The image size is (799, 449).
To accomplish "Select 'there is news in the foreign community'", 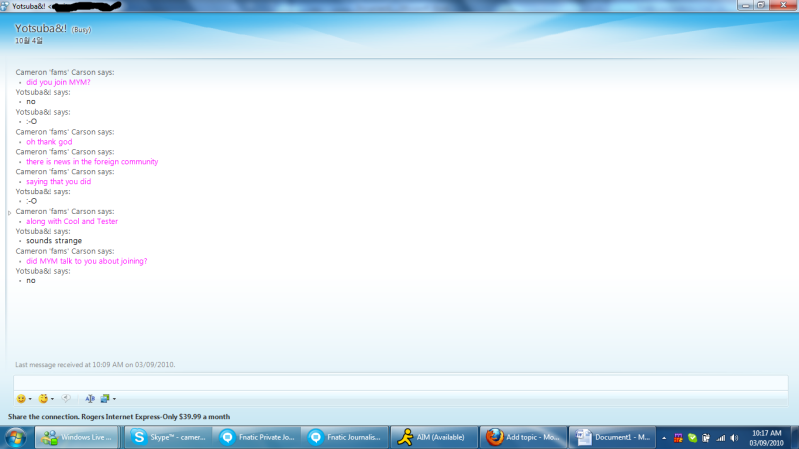I will tap(92, 162).
